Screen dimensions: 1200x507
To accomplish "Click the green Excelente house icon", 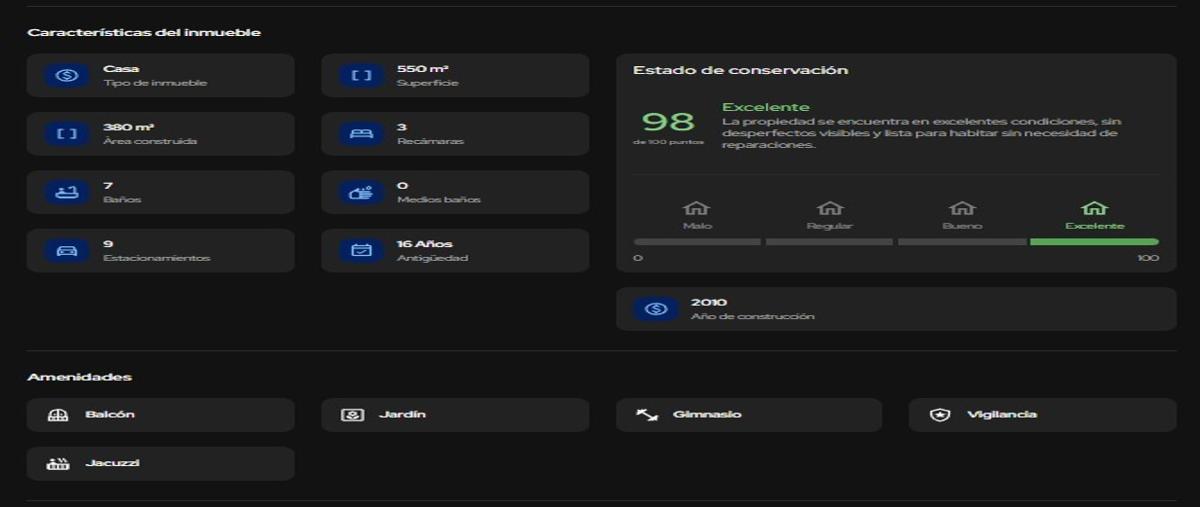I will click(1094, 208).
